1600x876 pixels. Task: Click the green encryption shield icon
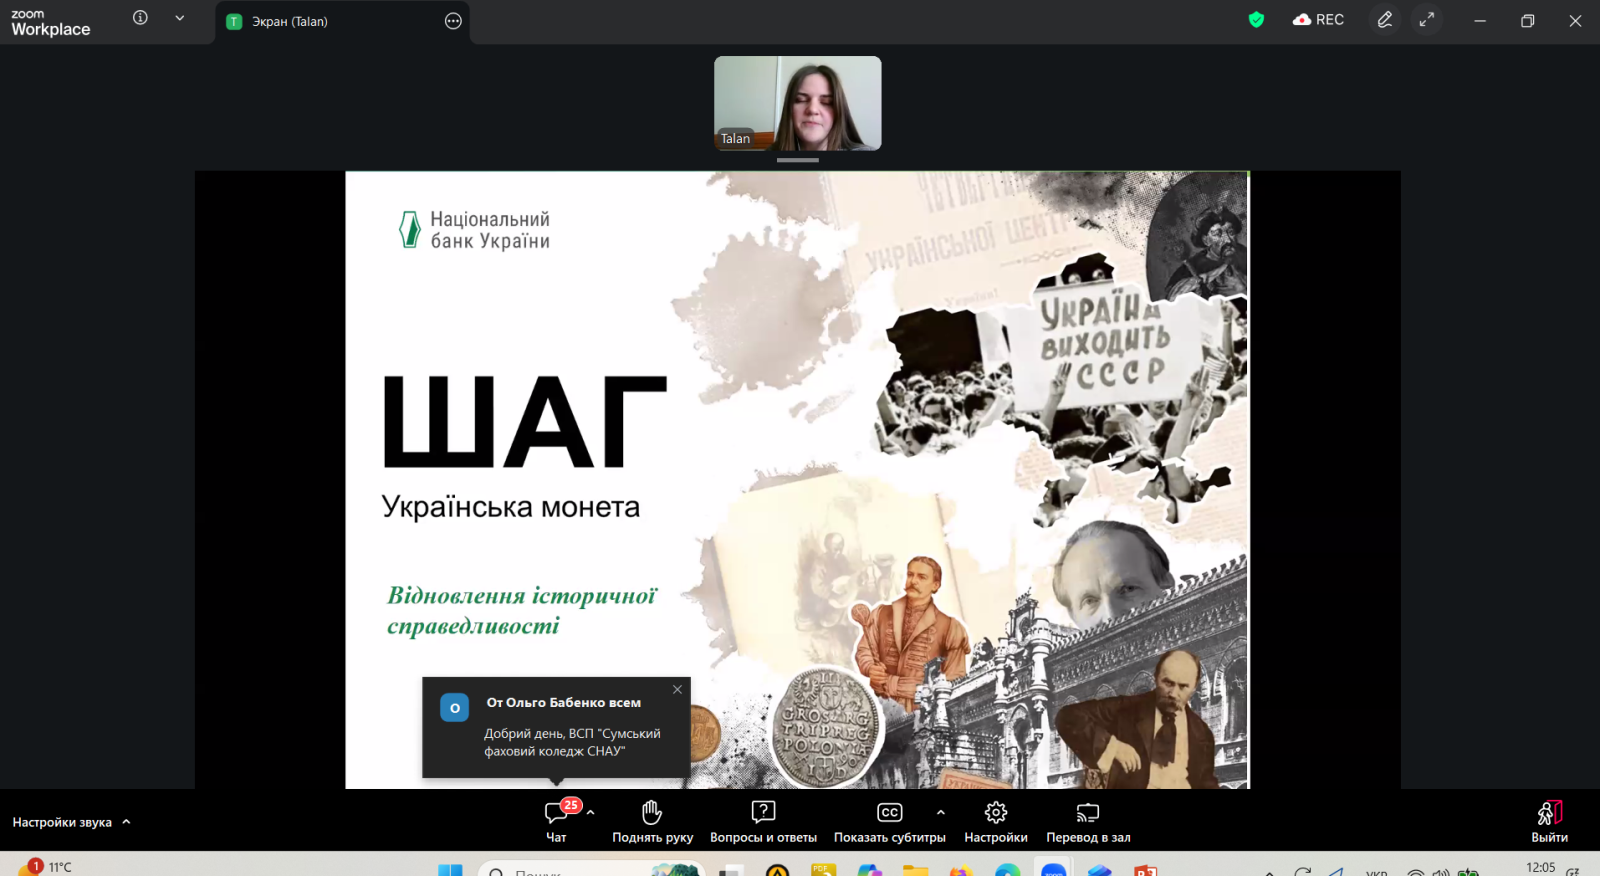click(x=1256, y=20)
